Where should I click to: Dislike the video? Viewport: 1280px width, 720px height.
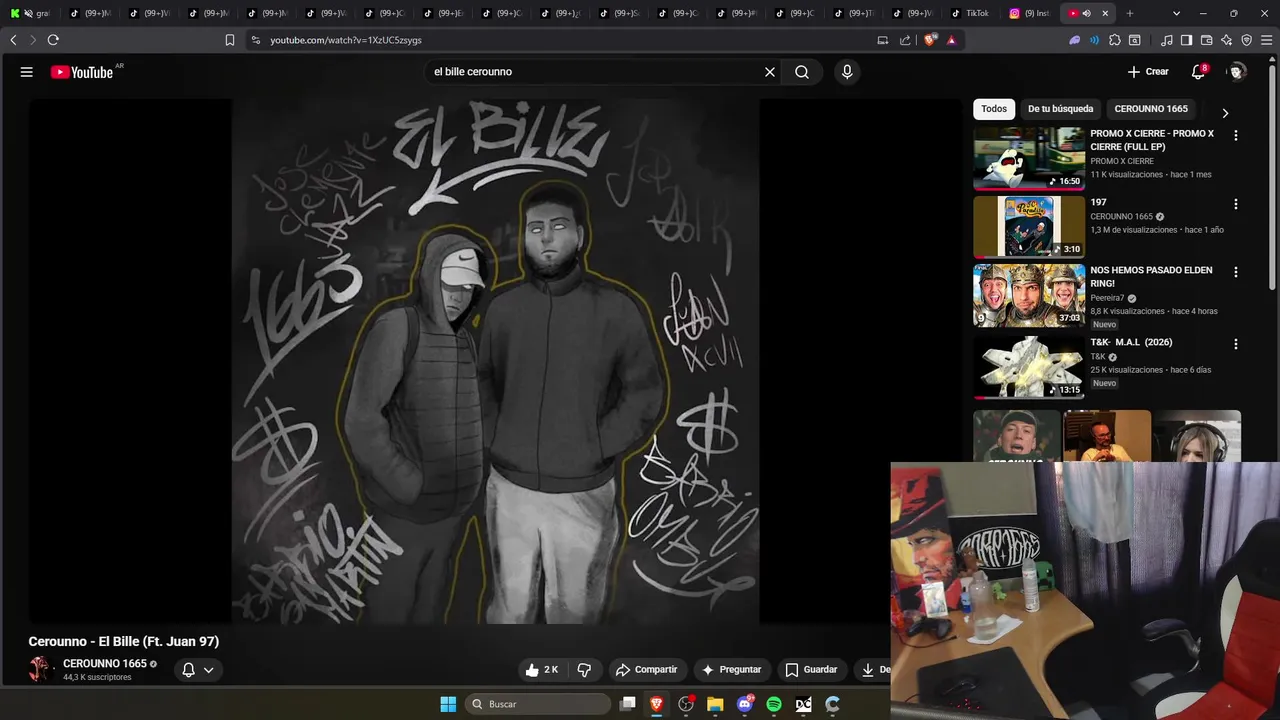584,670
